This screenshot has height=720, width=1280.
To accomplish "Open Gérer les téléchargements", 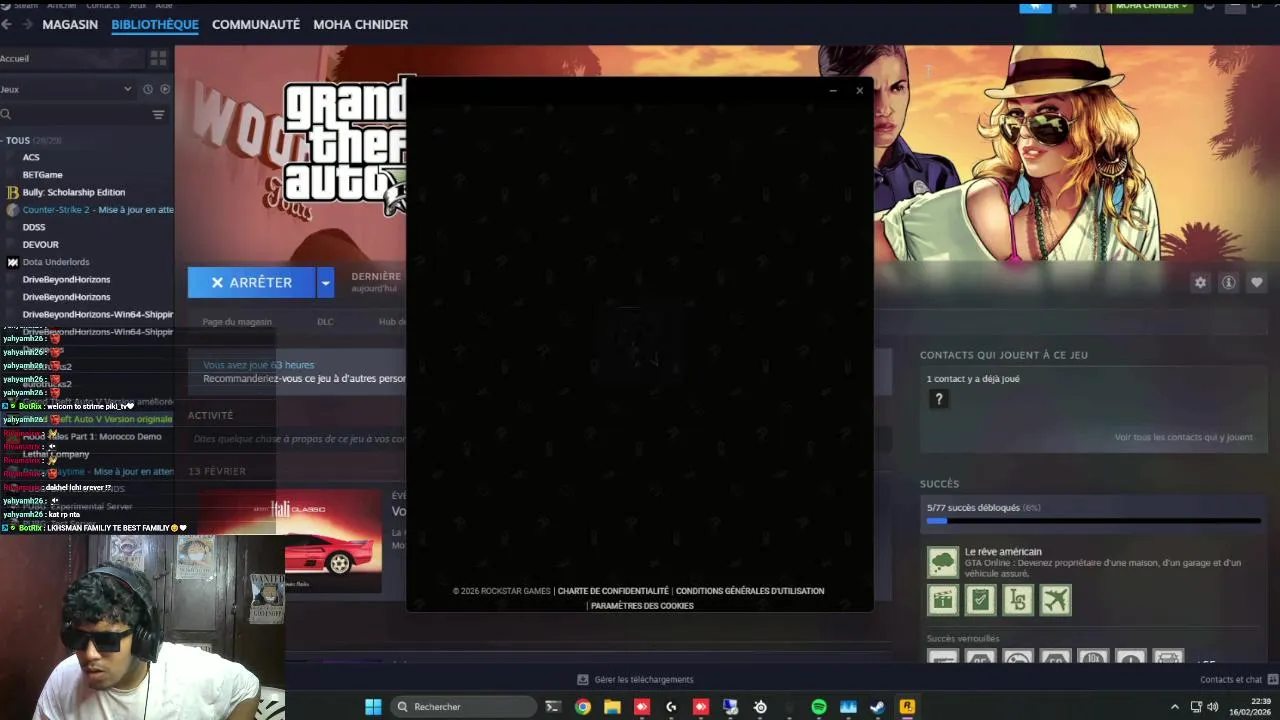I will pyautogui.click(x=635, y=679).
